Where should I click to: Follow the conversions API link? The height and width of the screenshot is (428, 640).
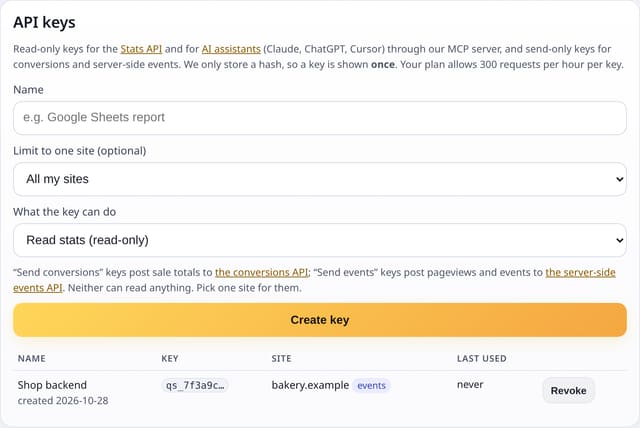coord(261,272)
